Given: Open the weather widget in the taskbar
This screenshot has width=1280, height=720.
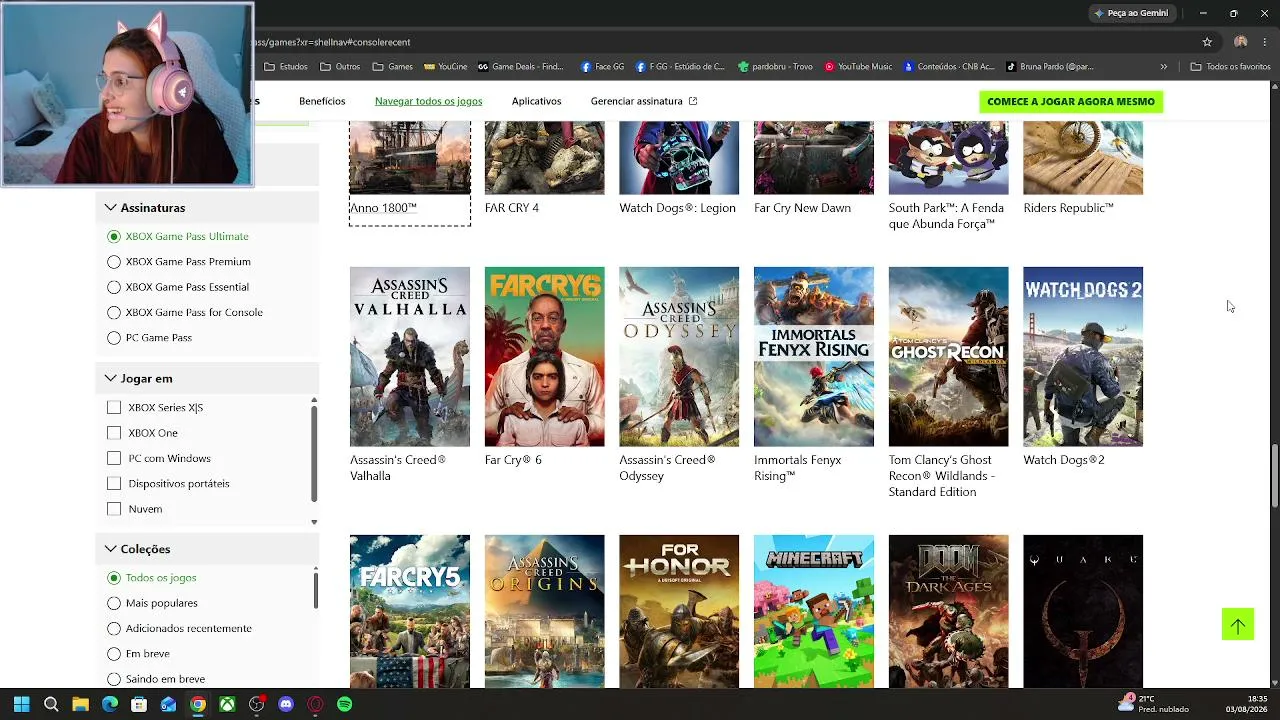Looking at the screenshot, I should click(1155, 704).
